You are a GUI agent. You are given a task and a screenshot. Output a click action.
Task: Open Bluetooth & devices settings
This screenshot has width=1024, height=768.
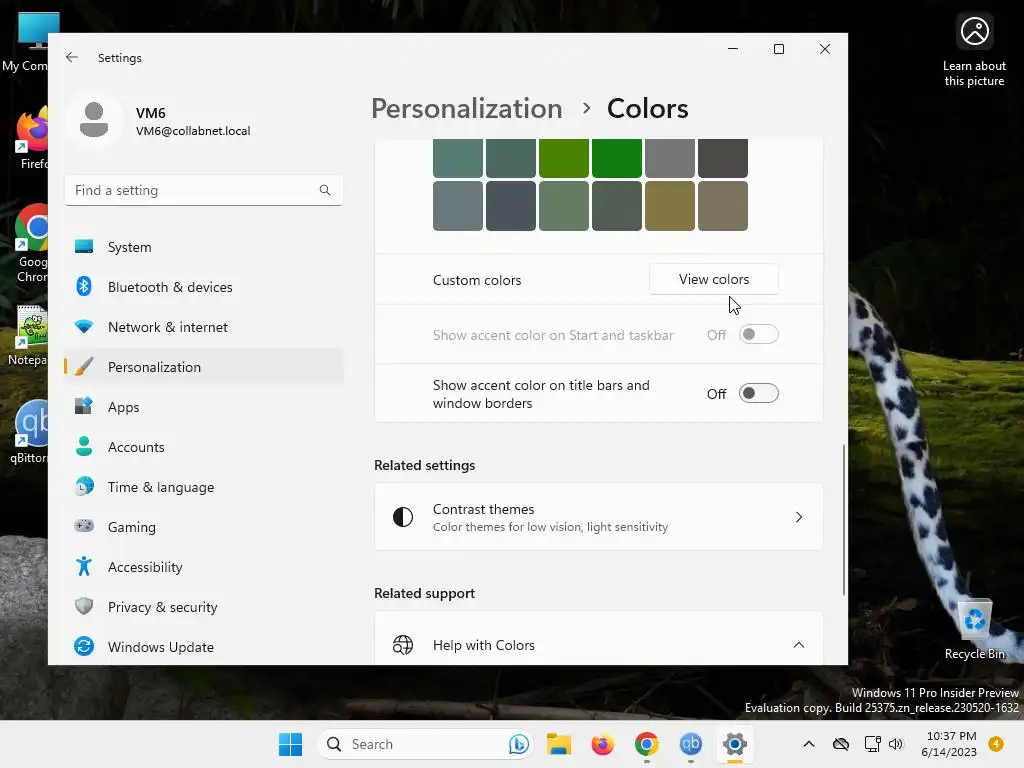click(x=204, y=287)
